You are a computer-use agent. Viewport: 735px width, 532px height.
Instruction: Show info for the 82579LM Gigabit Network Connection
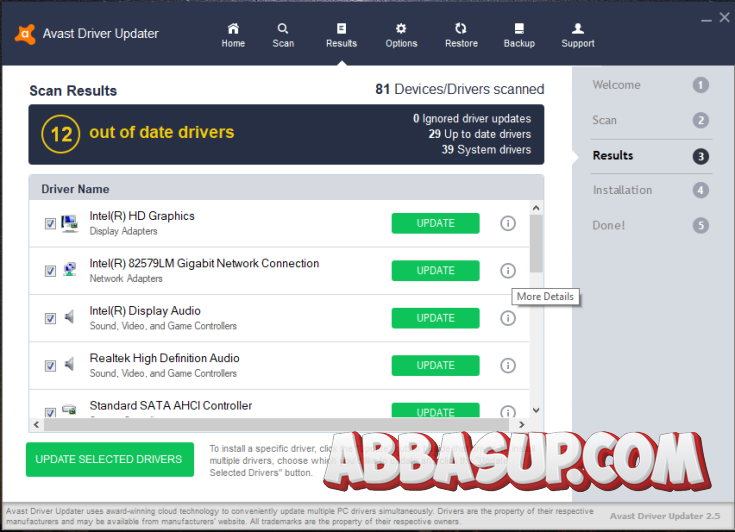[x=508, y=270]
